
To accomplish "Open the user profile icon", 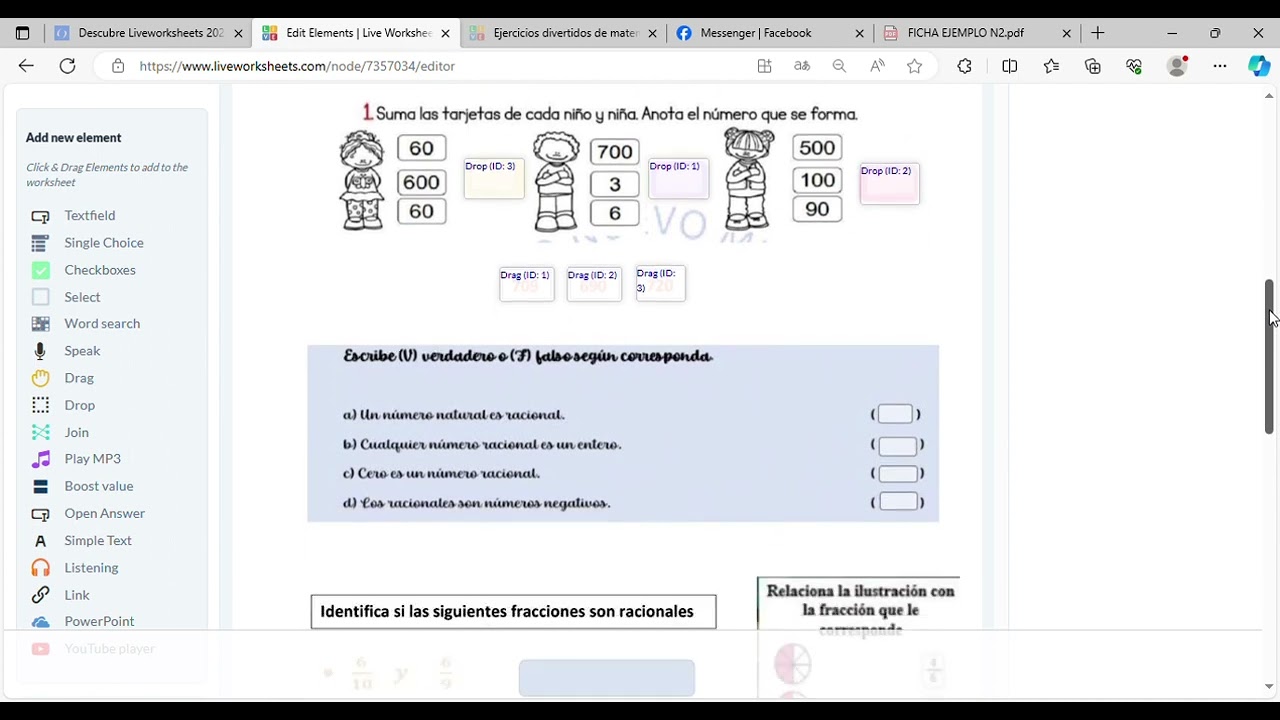I will point(1177,66).
